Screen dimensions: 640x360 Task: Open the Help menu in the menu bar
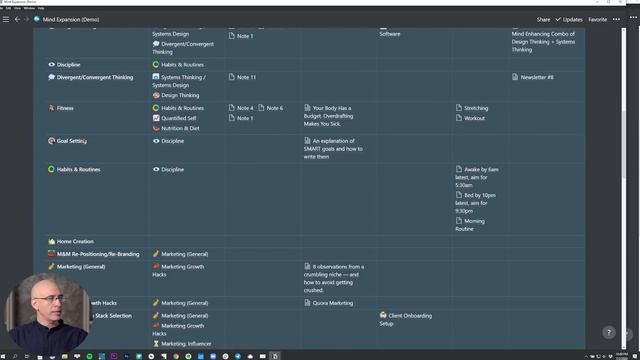tap(41, 8)
